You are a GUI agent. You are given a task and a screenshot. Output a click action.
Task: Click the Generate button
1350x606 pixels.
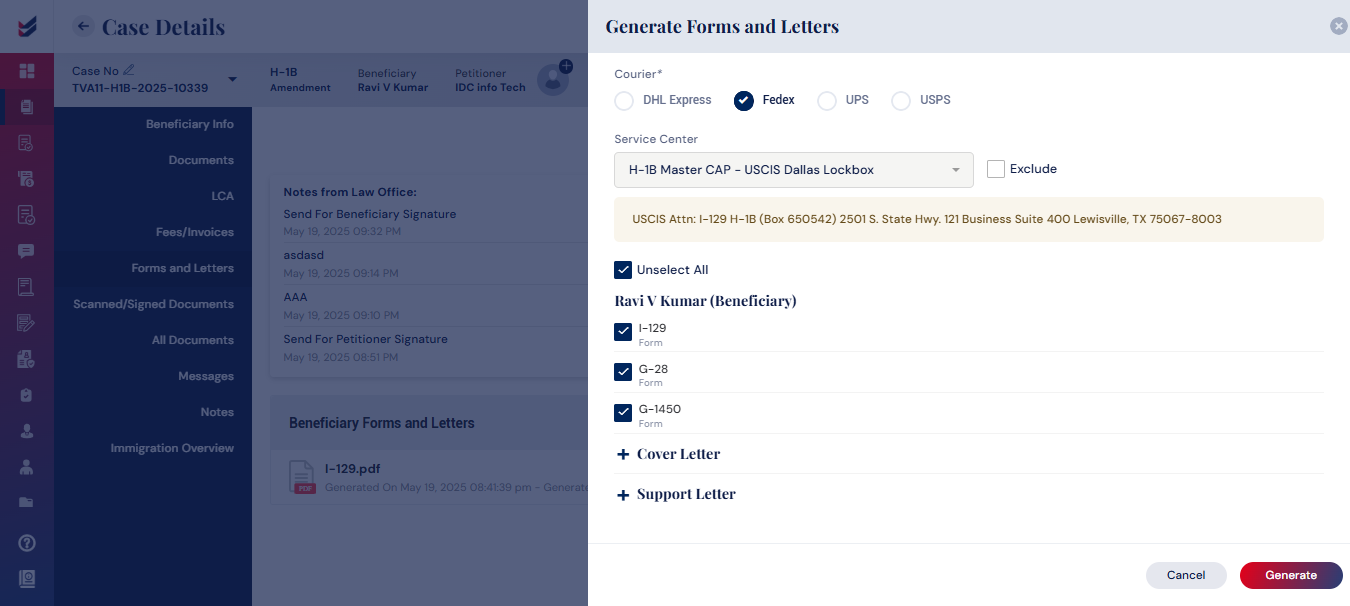pos(1291,575)
